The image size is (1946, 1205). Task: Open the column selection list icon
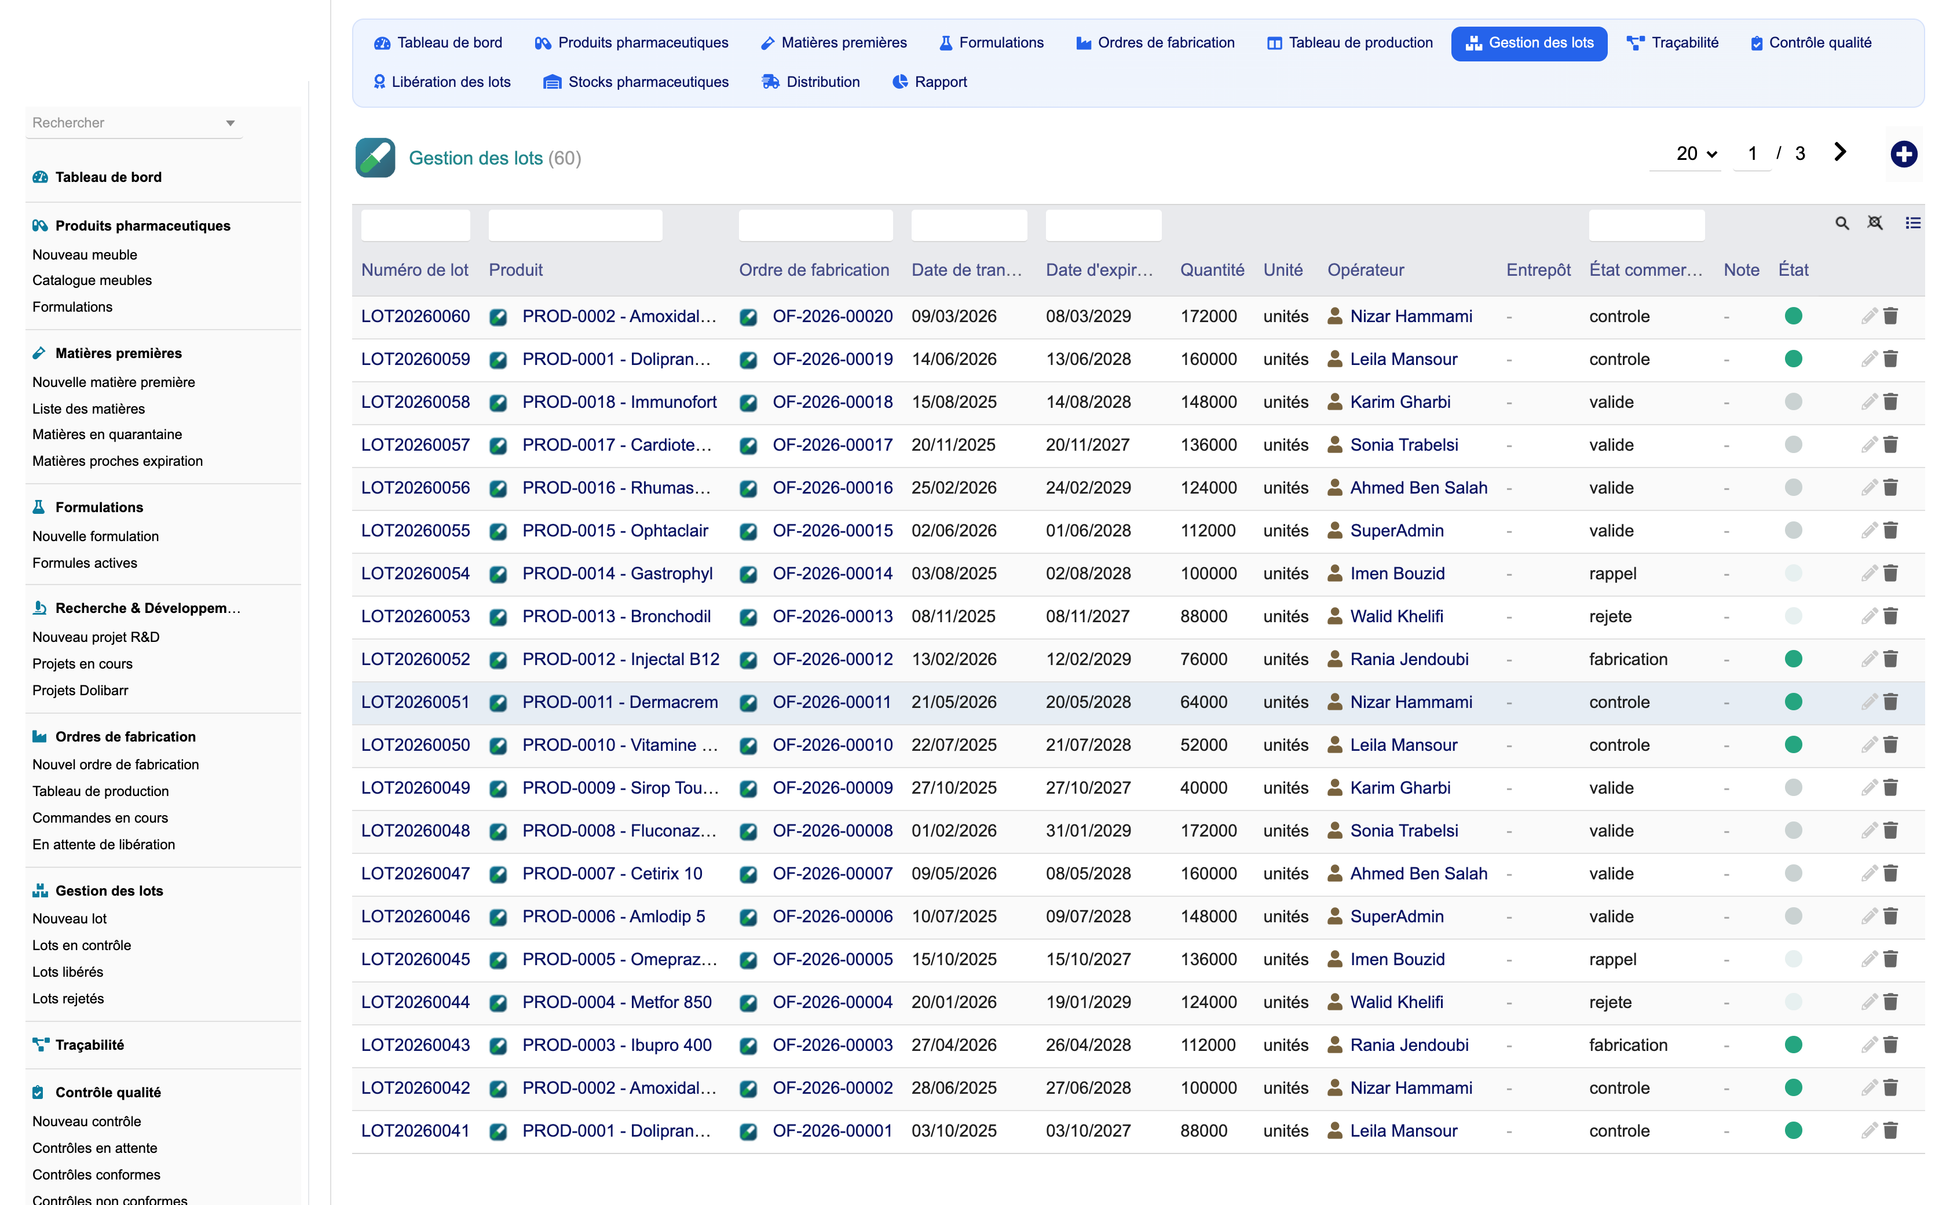[1912, 223]
